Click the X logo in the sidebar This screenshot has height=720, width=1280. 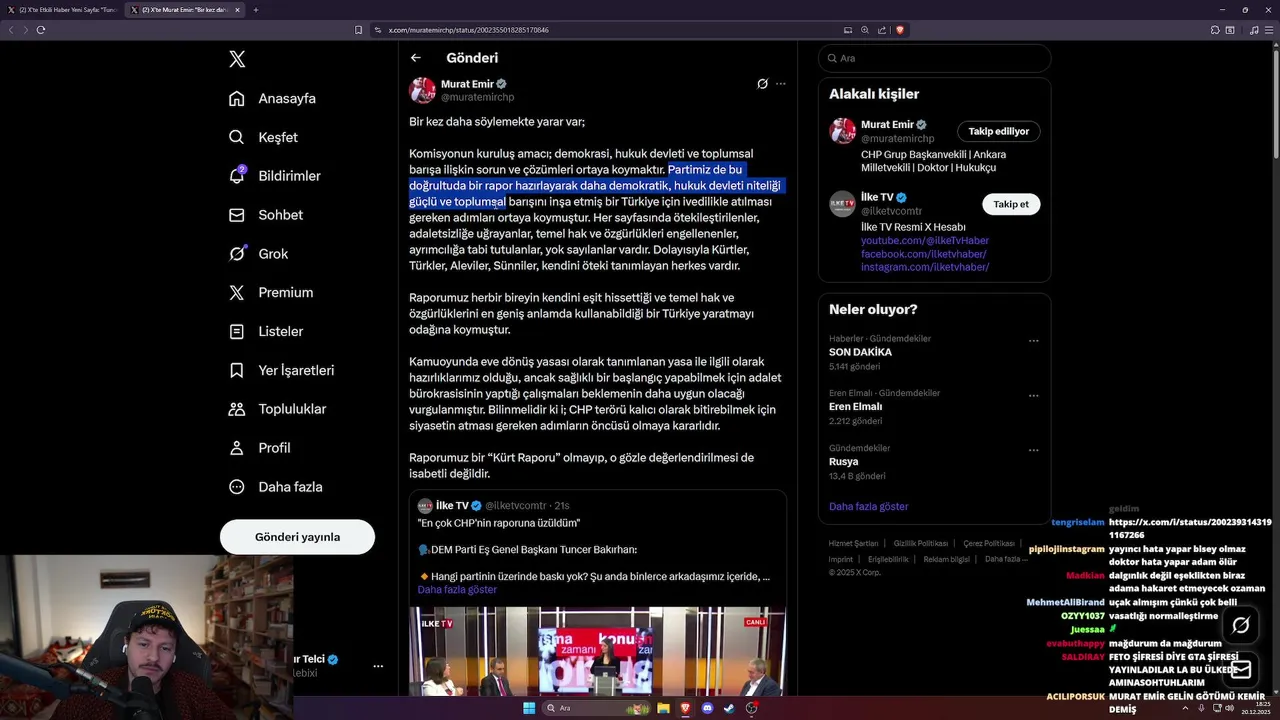pyautogui.click(x=237, y=59)
